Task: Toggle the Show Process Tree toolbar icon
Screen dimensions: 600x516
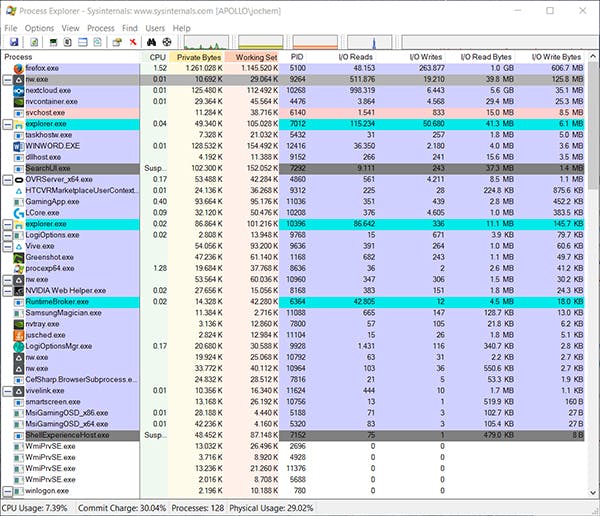Action: tap(68, 42)
